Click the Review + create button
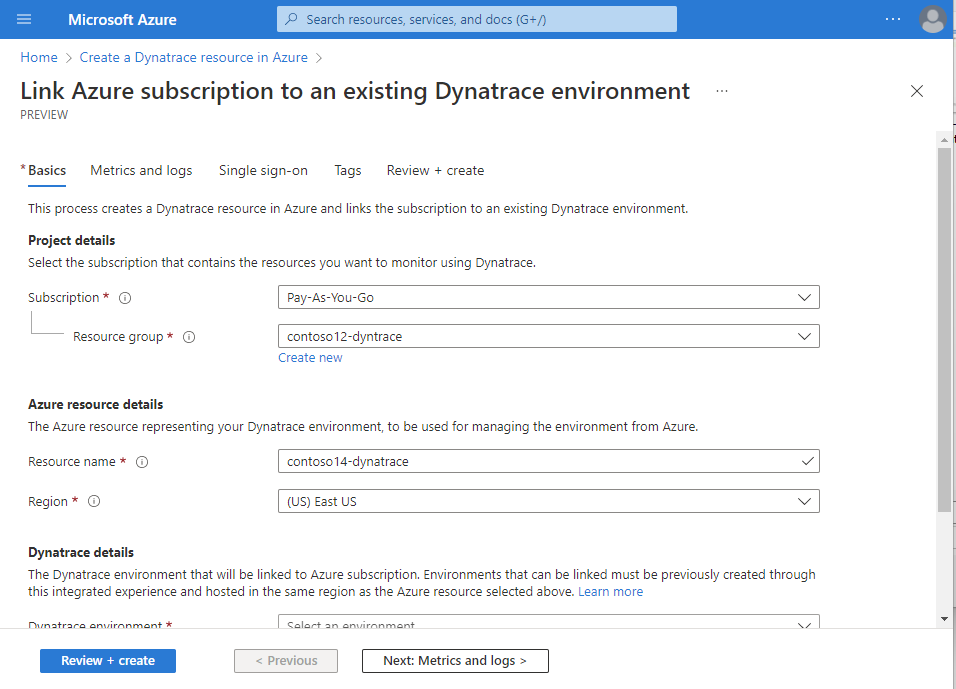The image size is (956, 689). 108,661
